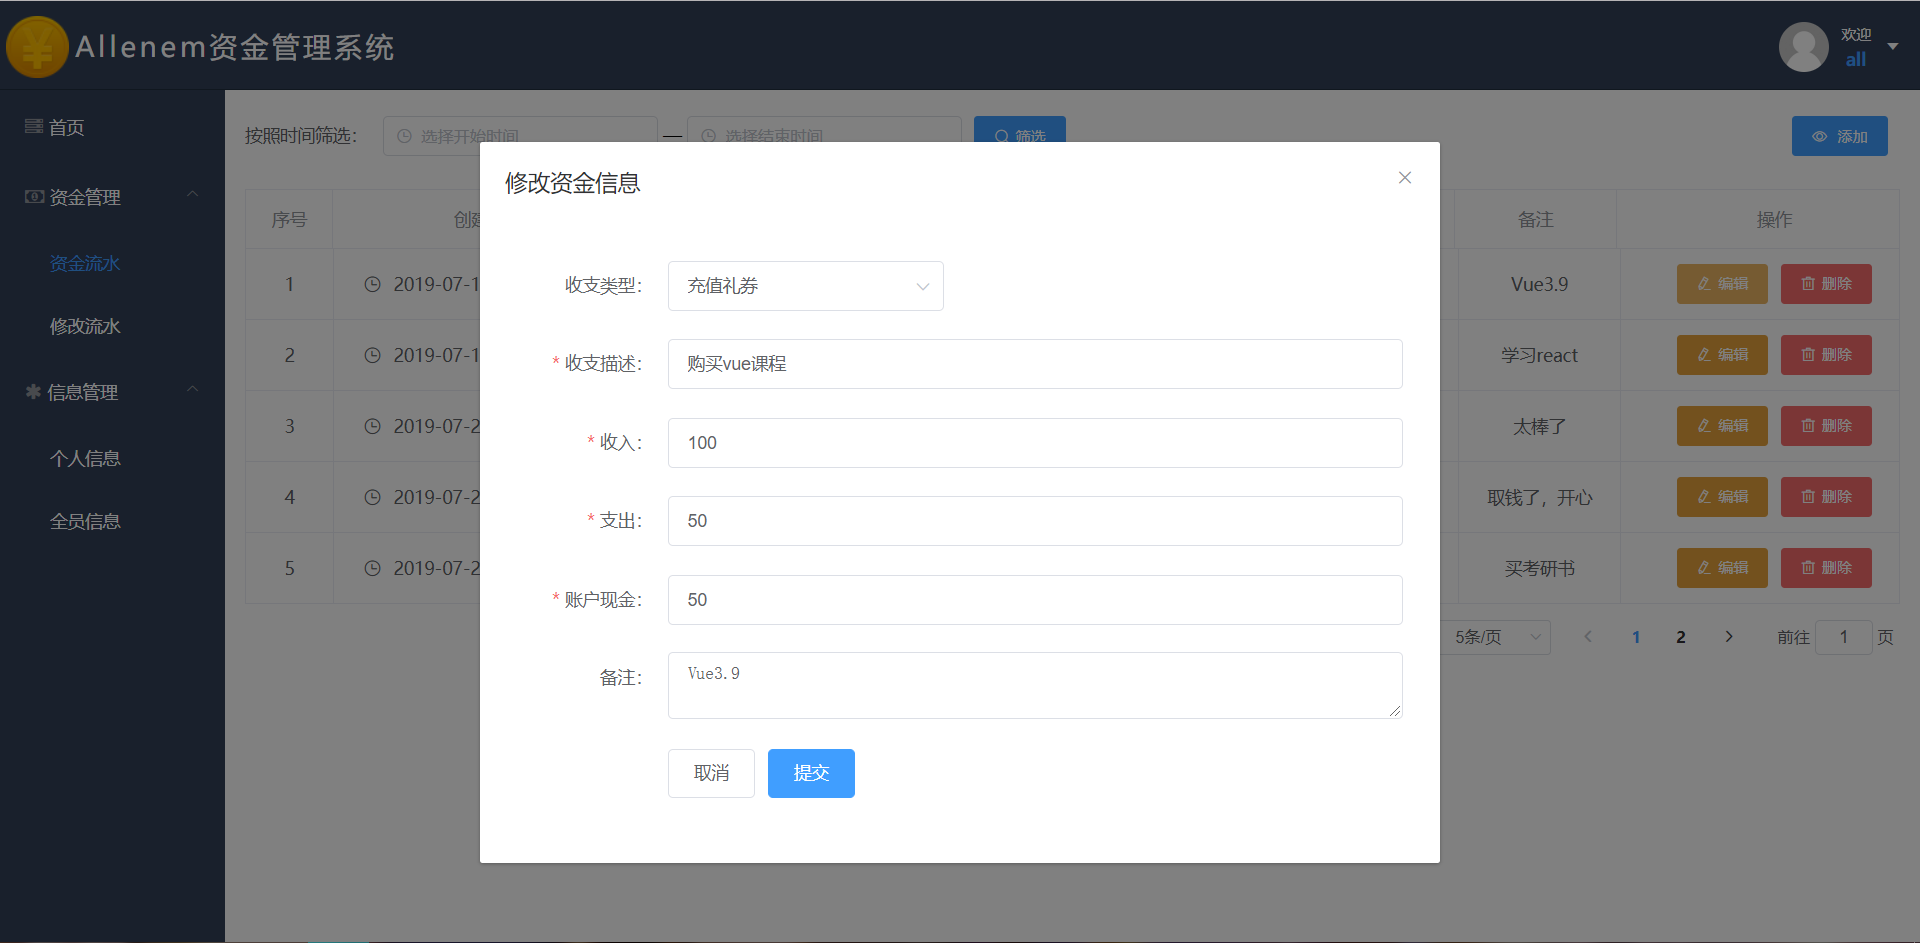Cancel editing with the 取消 button
This screenshot has width=1920, height=943.
click(x=711, y=773)
